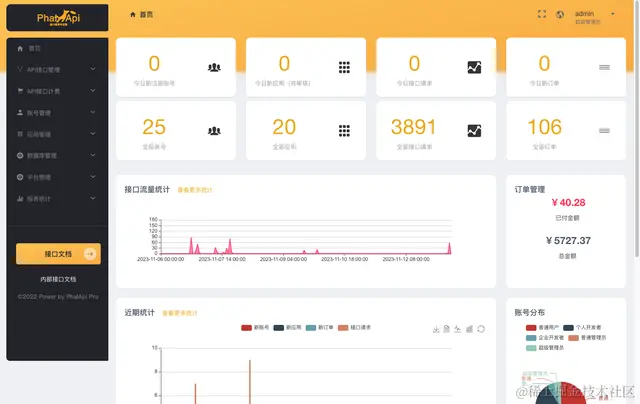Expand the 账号管理 chevron
This screenshot has width=640, height=404.
pyautogui.click(x=93, y=112)
